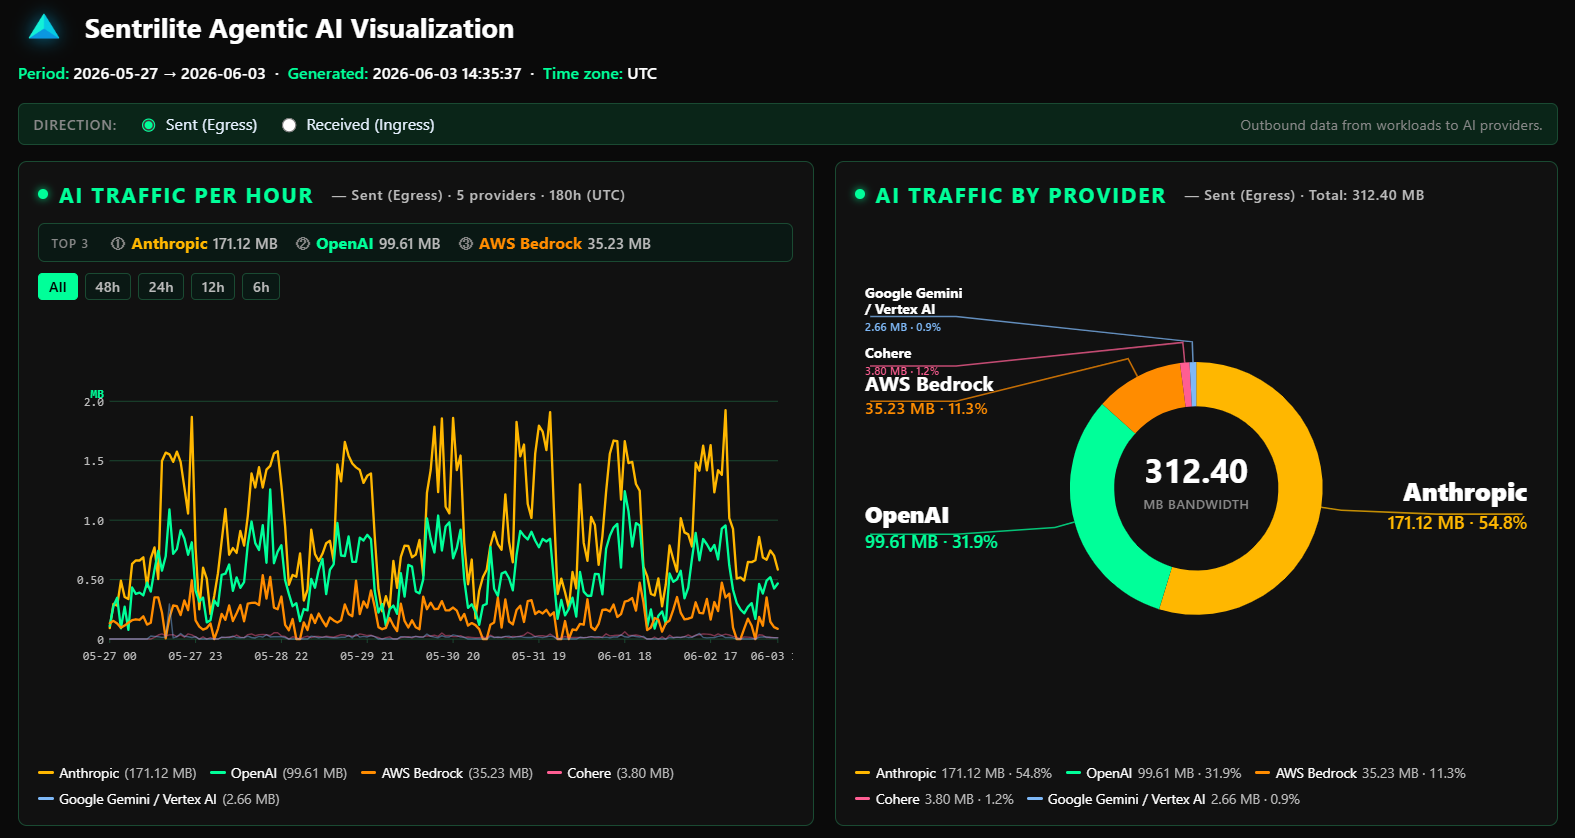
Task: Click the AI Traffic By Provider heading
Action: (x=1020, y=196)
